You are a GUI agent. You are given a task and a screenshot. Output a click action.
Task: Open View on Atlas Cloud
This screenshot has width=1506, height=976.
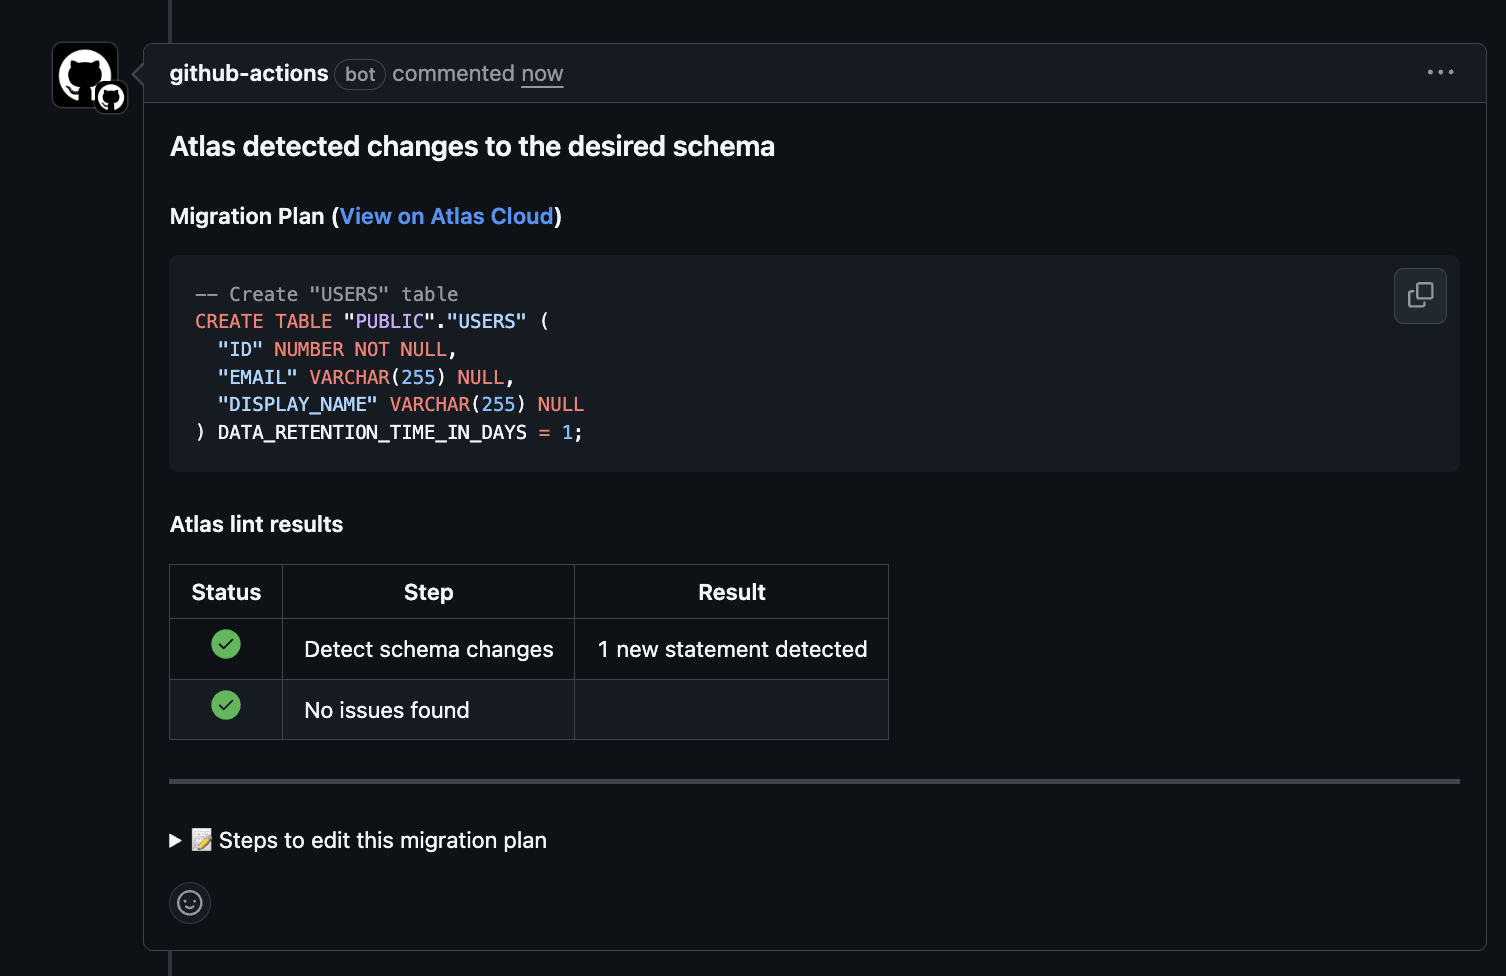pos(446,216)
